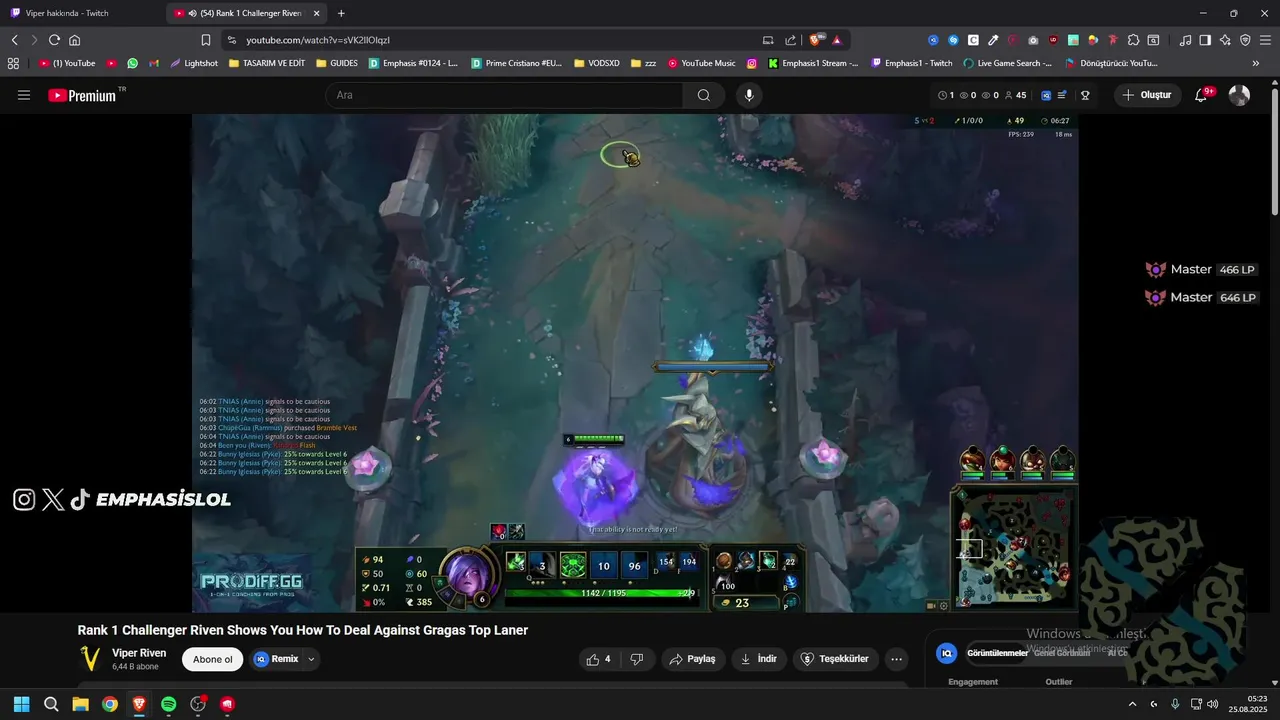Expand the Remix dropdown arrow
The image size is (1280, 720).
311,659
